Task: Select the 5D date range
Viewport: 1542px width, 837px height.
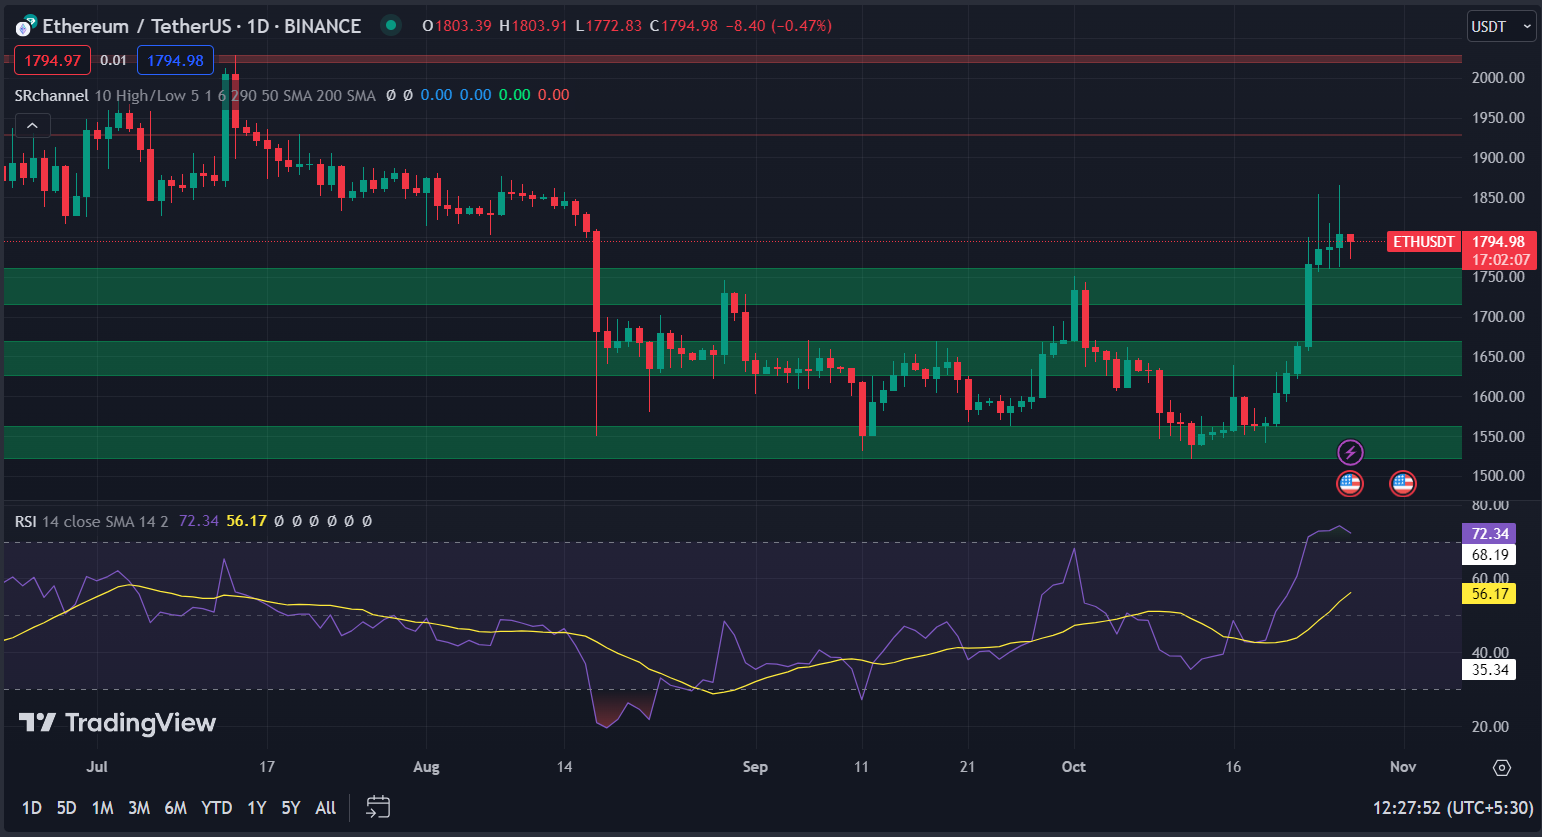Action: [x=66, y=807]
